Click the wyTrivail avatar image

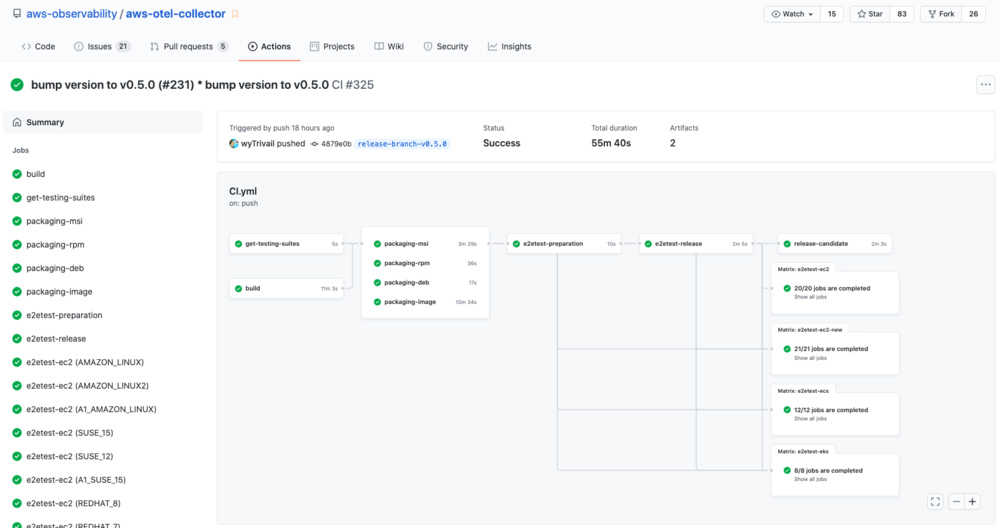point(234,144)
